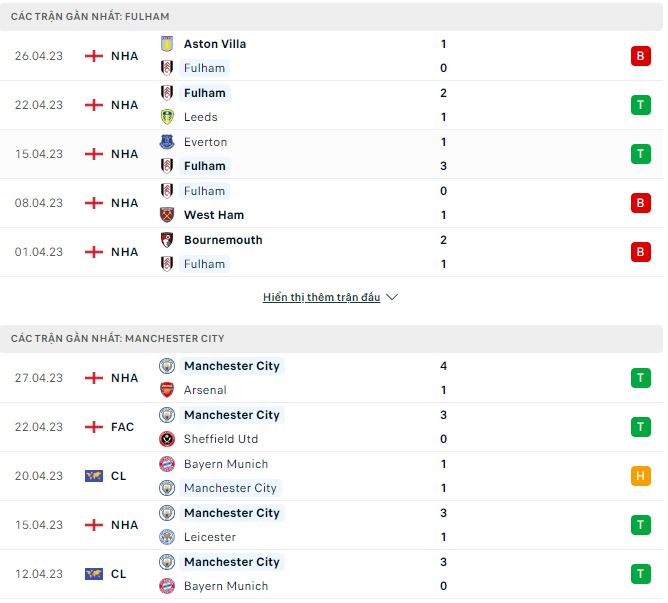Select the Fulham recent matches header
Viewport: 668px width, 603px height.
(x=90, y=17)
